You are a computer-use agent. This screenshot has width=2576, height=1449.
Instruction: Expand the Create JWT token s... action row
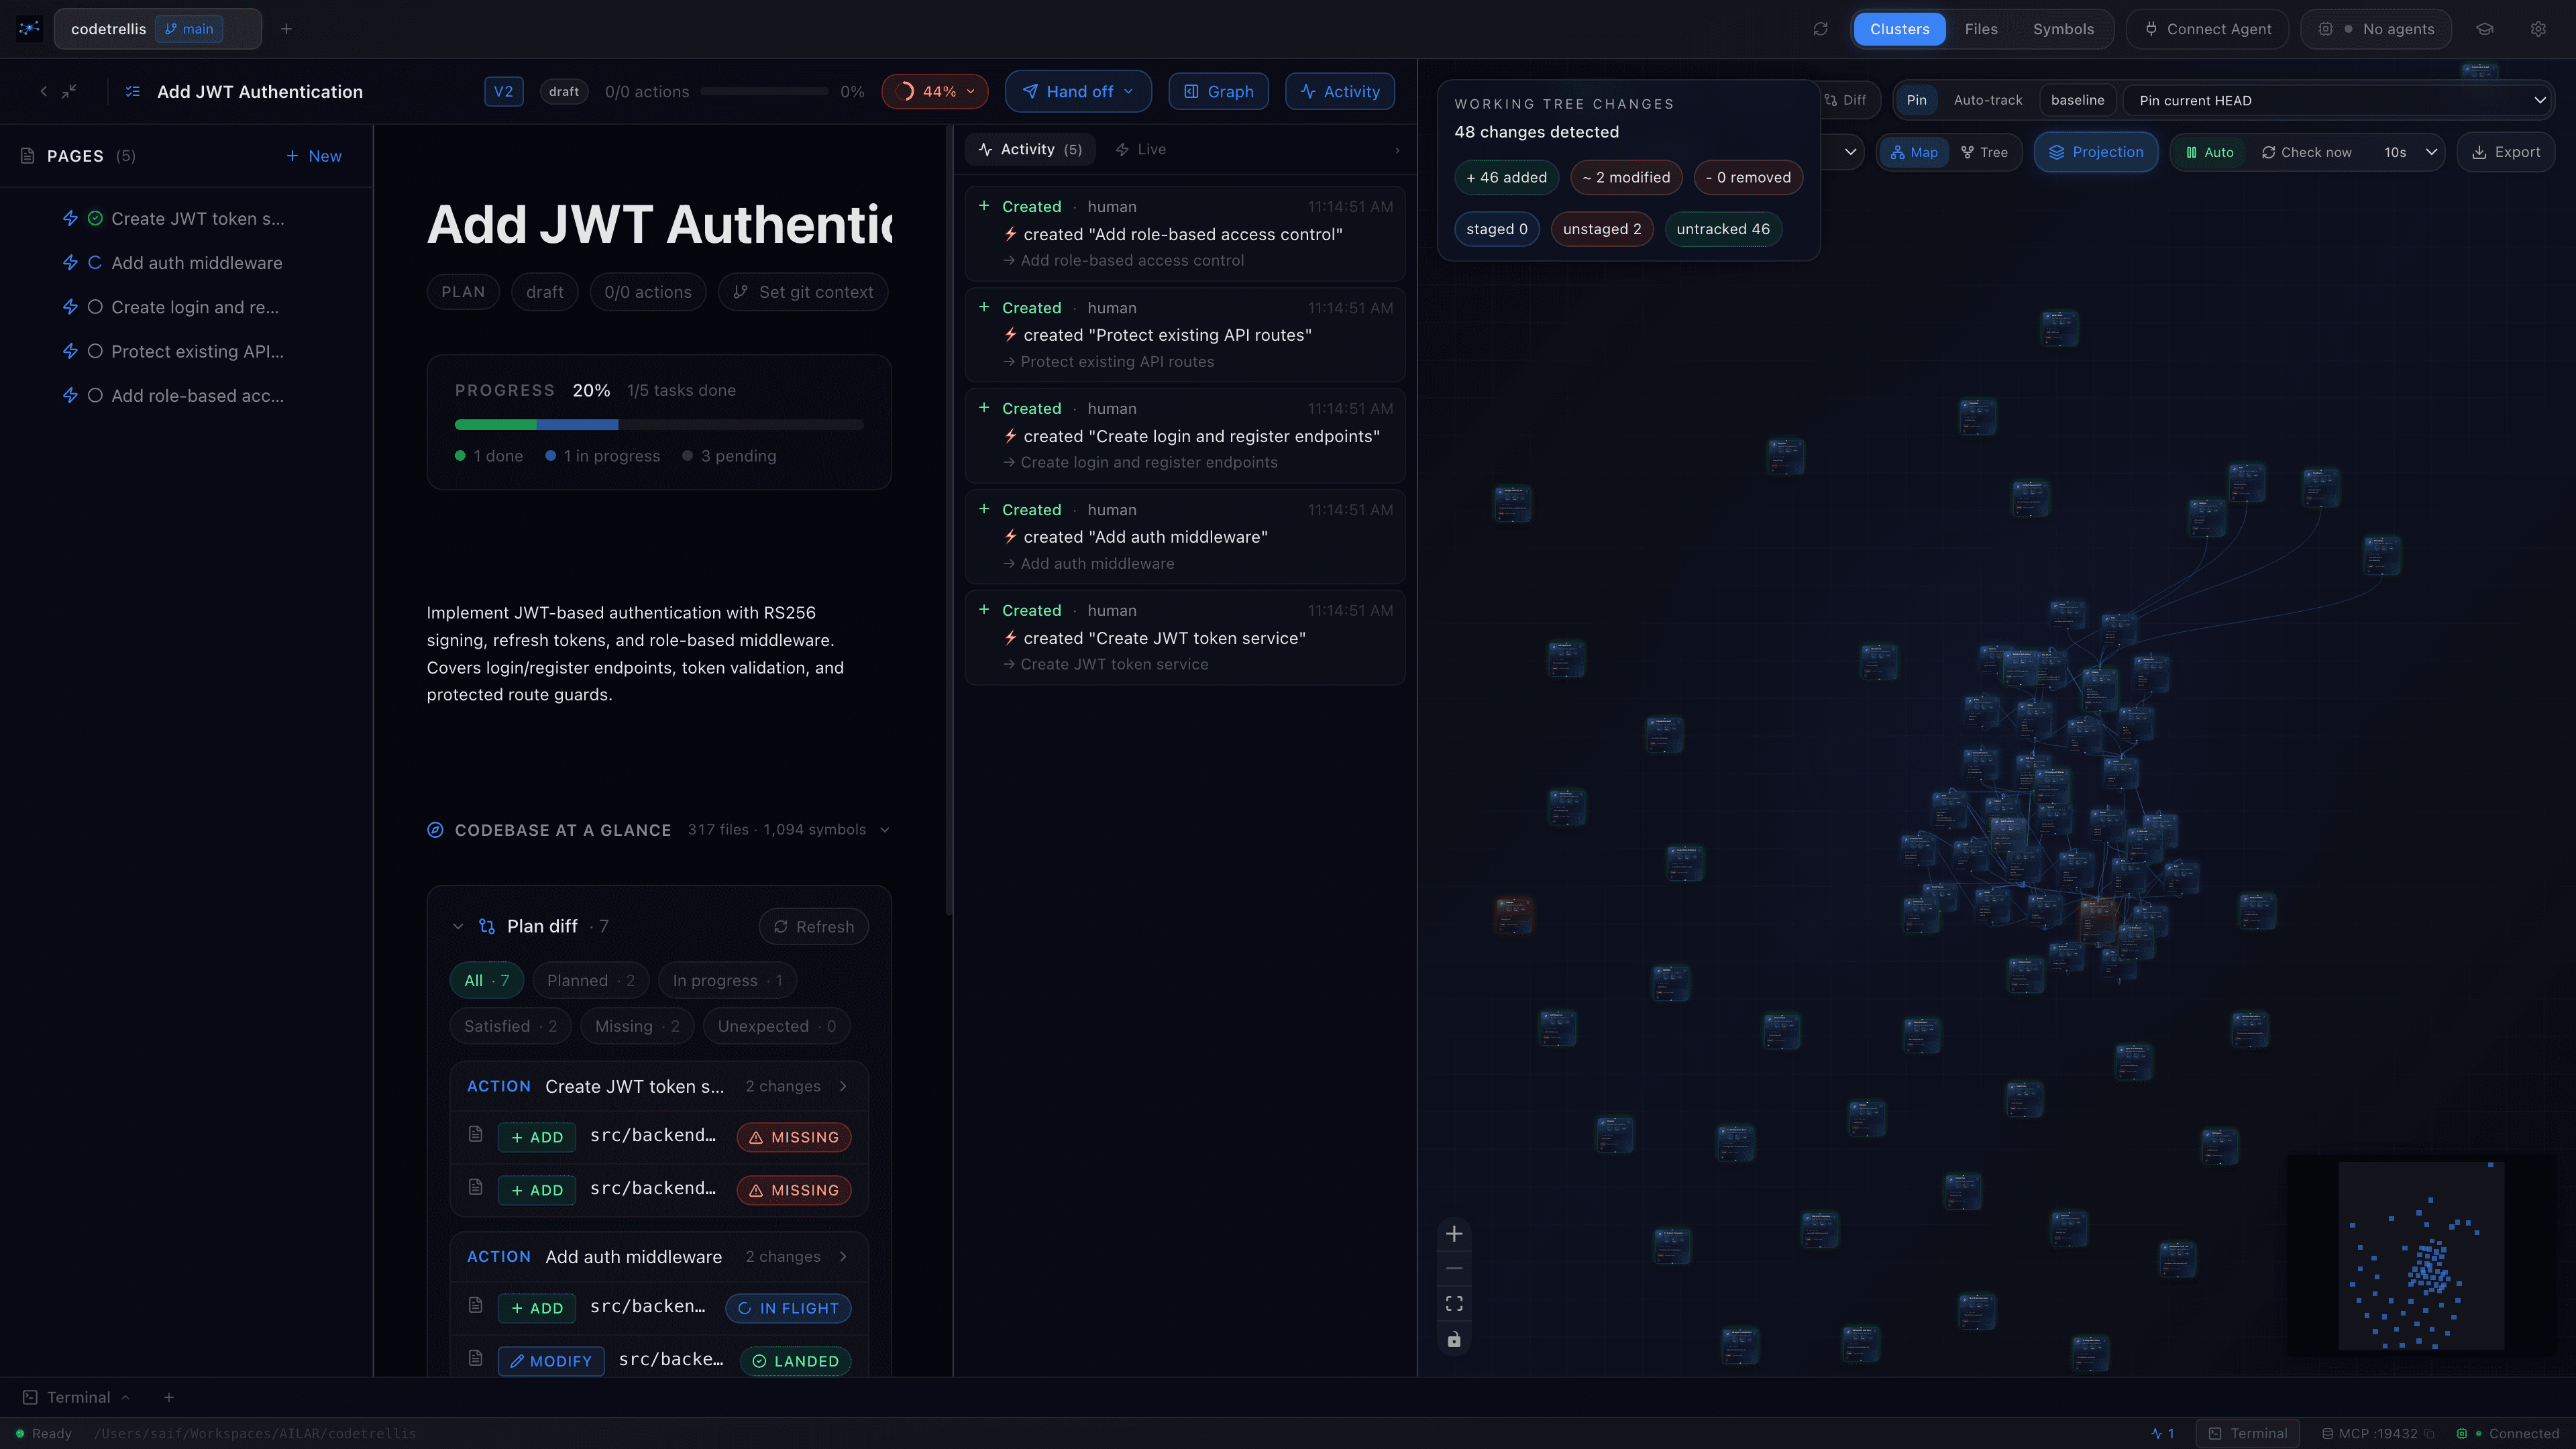(843, 1086)
